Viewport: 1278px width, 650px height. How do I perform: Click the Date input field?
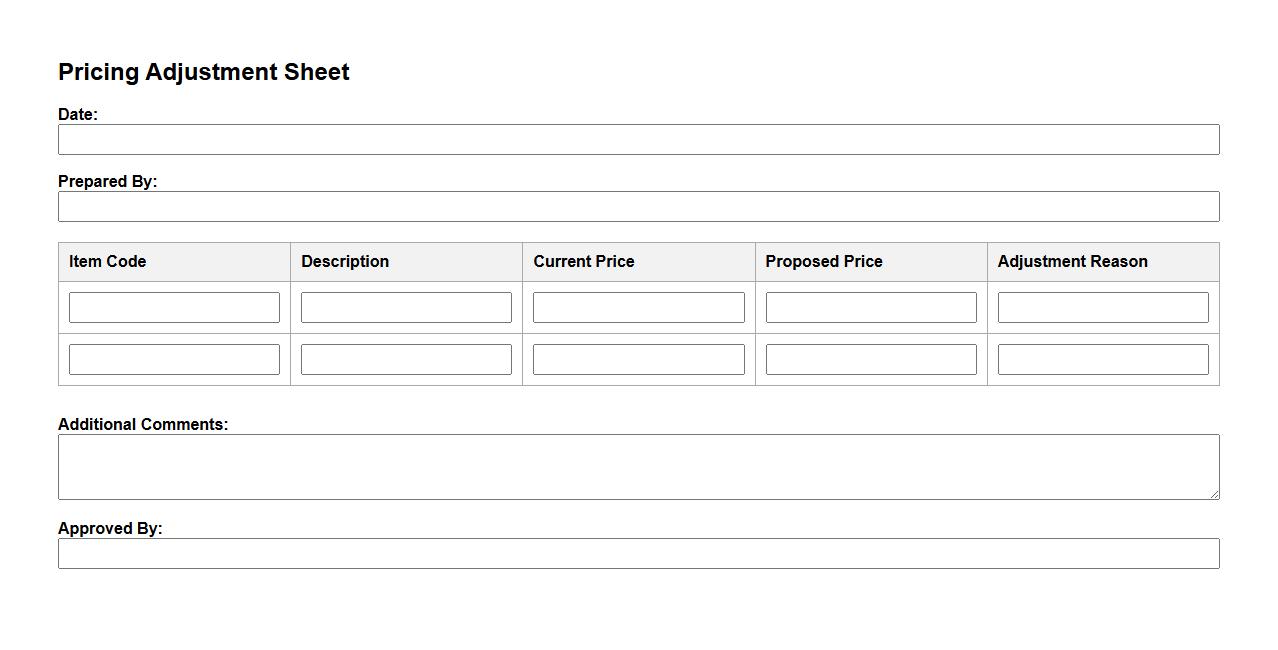pyautogui.click(x=638, y=140)
